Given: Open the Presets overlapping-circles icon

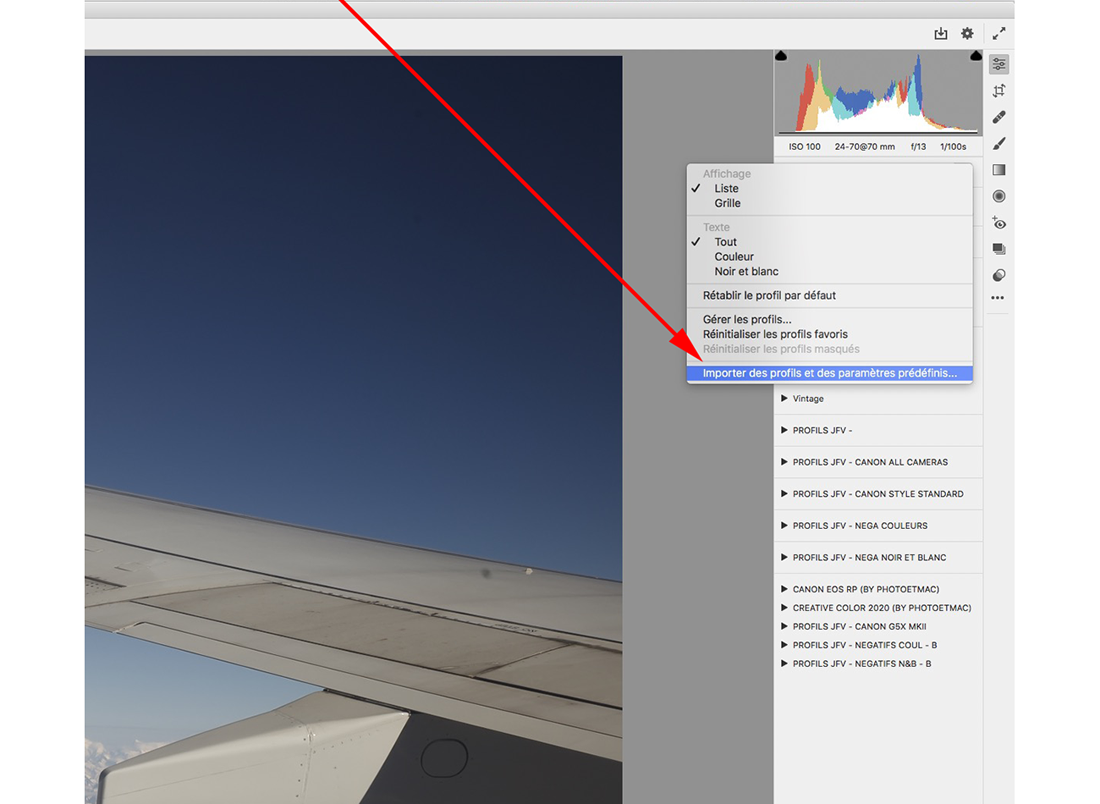Looking at the screenshot, I should (x=998, y=275).
